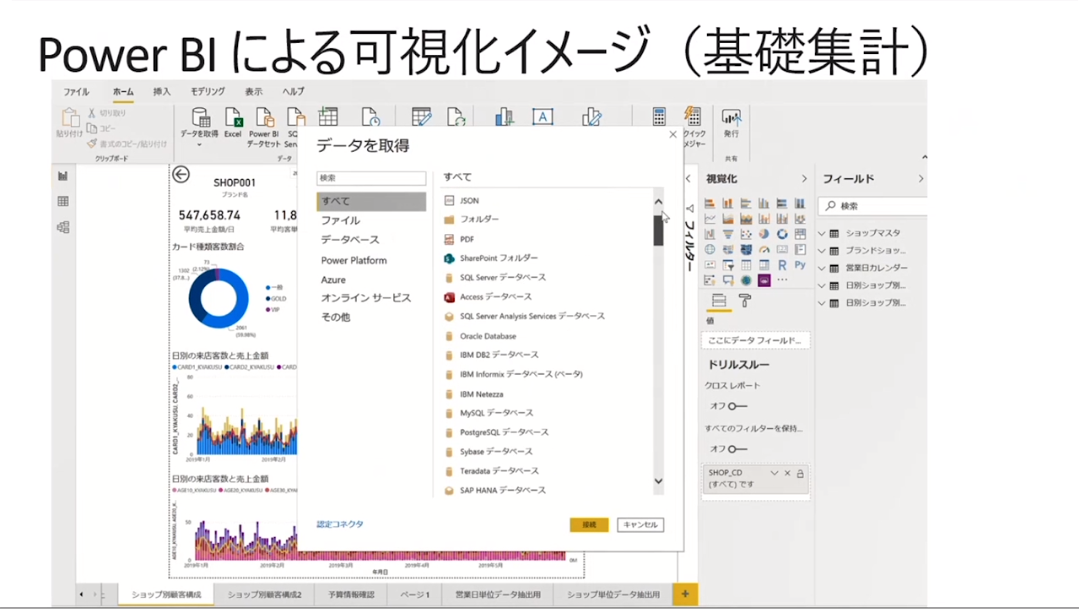1079x612 pixels.
Task: Select the line chart visualization icon
Action: [x=710, y=219]
